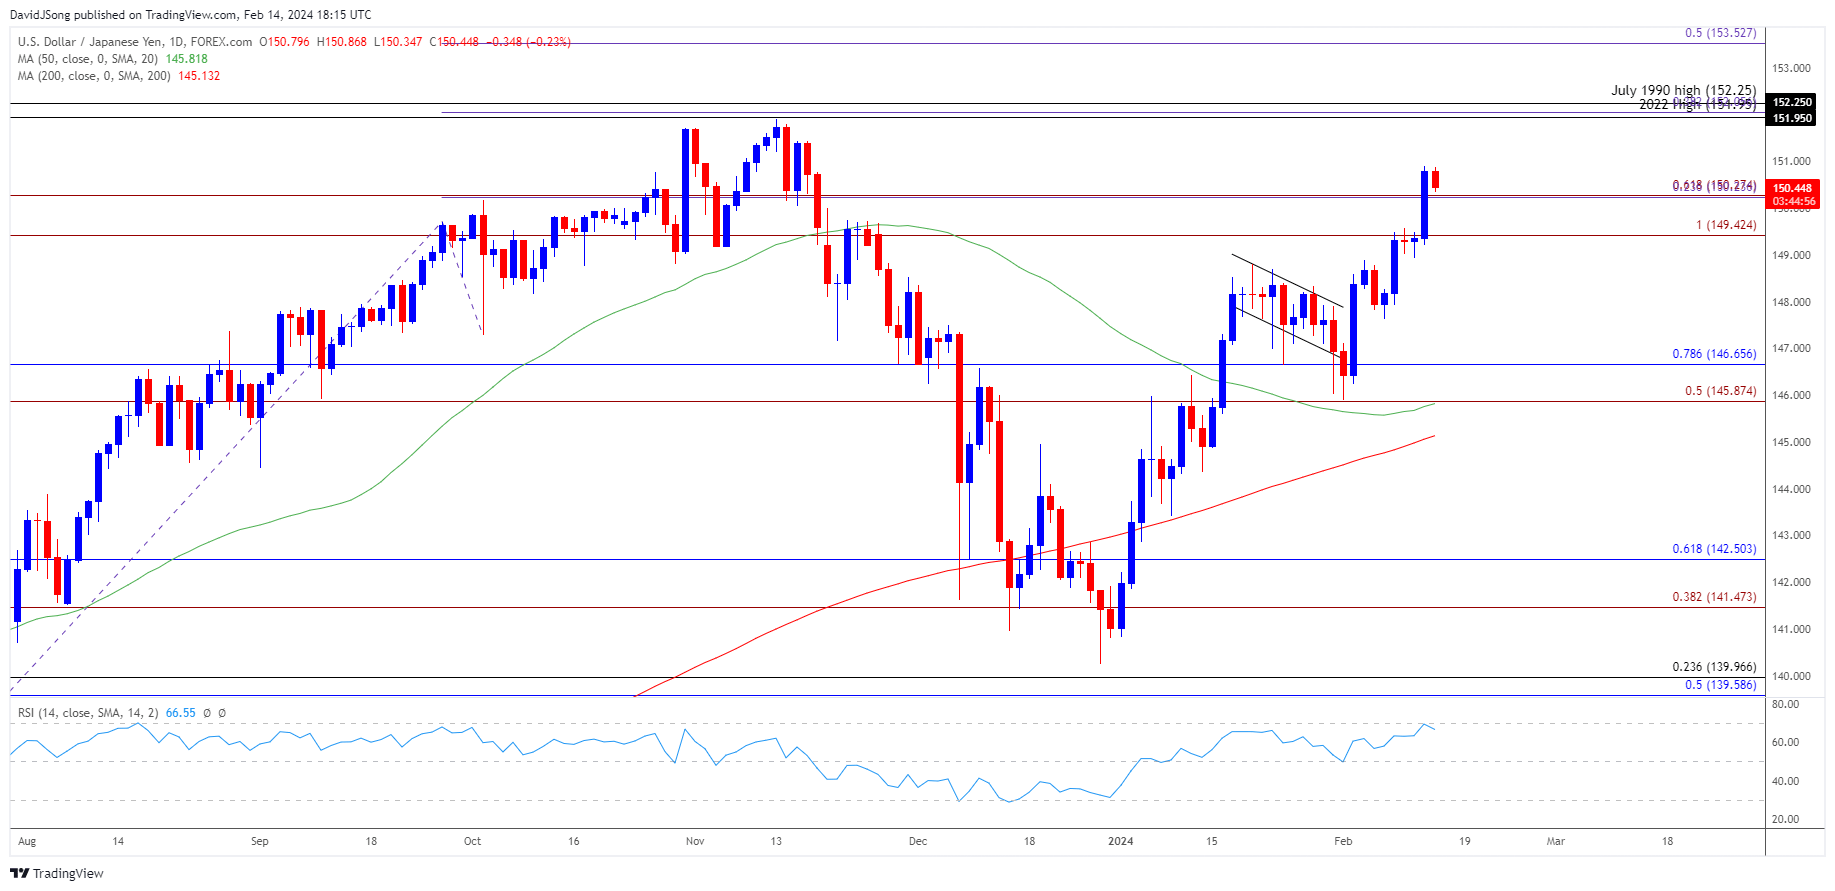This screenshot has height=891, width=1835.
Task: Select the 0.5 (145.874) Fibonacci label
Action: 1720,391
